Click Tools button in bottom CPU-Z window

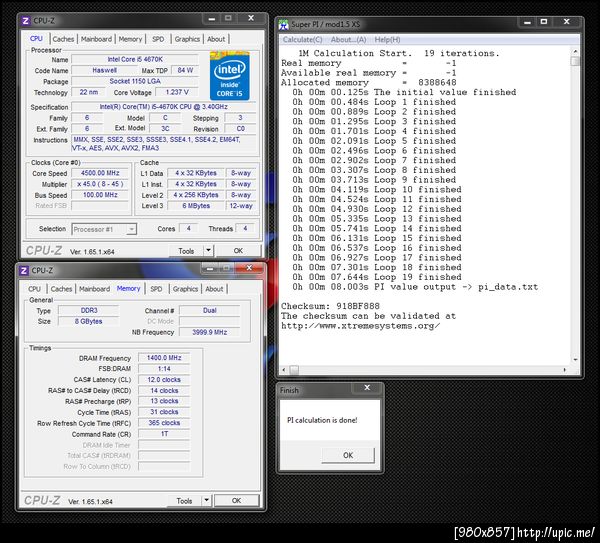tap(184, 501)
